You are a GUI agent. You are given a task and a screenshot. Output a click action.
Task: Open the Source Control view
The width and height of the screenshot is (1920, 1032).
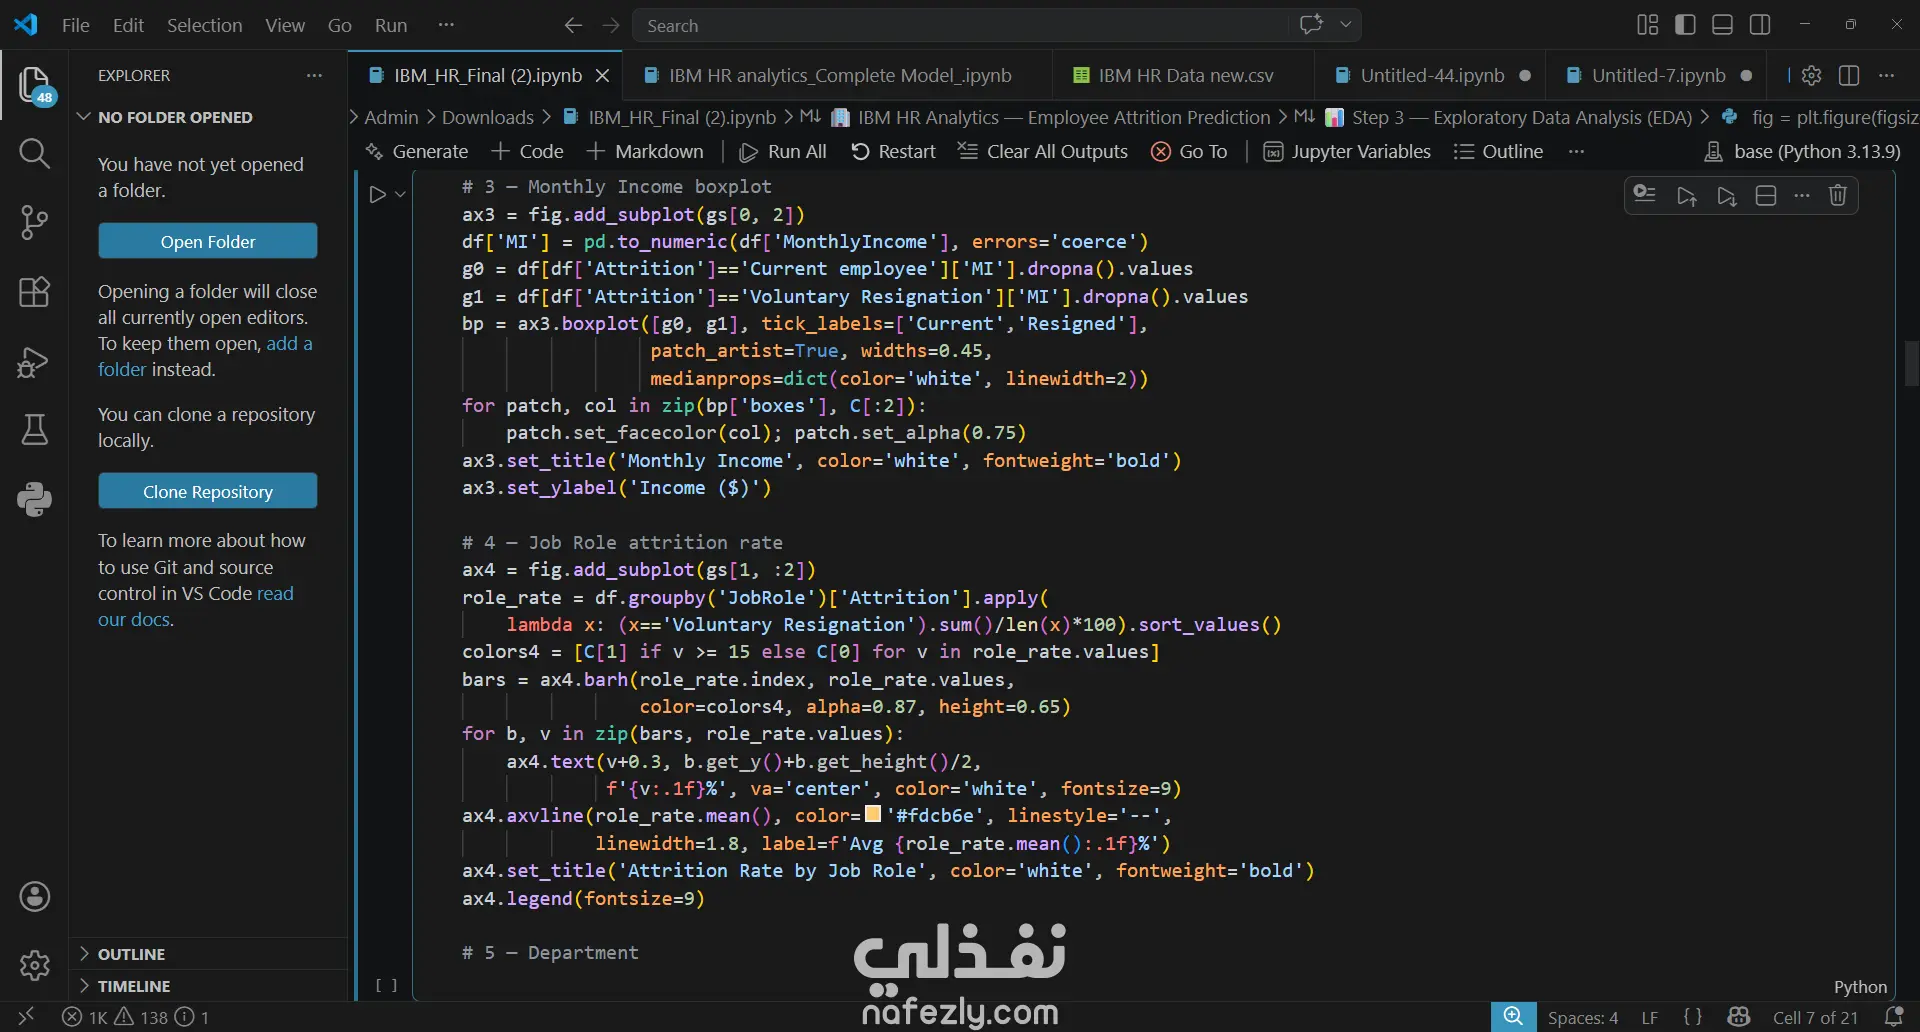click(35, 222)
